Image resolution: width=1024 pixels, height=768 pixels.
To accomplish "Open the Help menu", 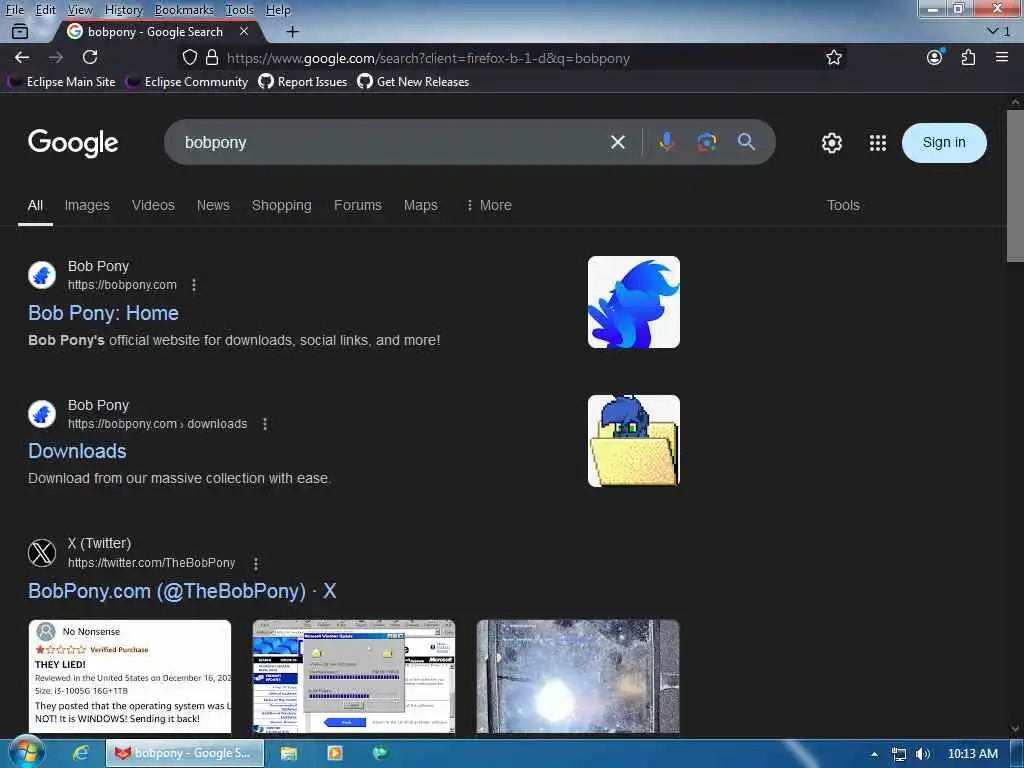I will [278, 10].
